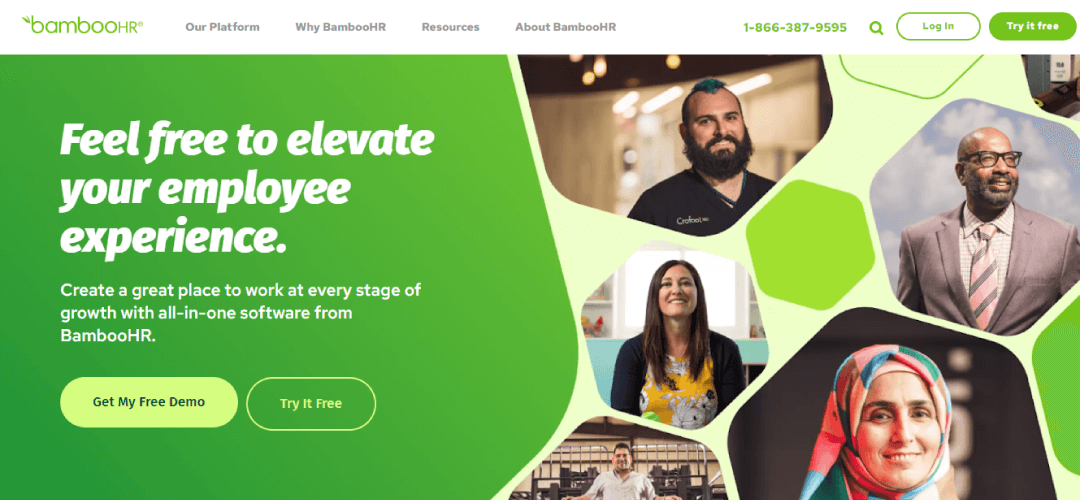Image resolution: width=1080 pixels, height=500 pixels.
Task: Click the woman in yellow floral top photo
Action: pyautogui.click(x=674, y=334)
